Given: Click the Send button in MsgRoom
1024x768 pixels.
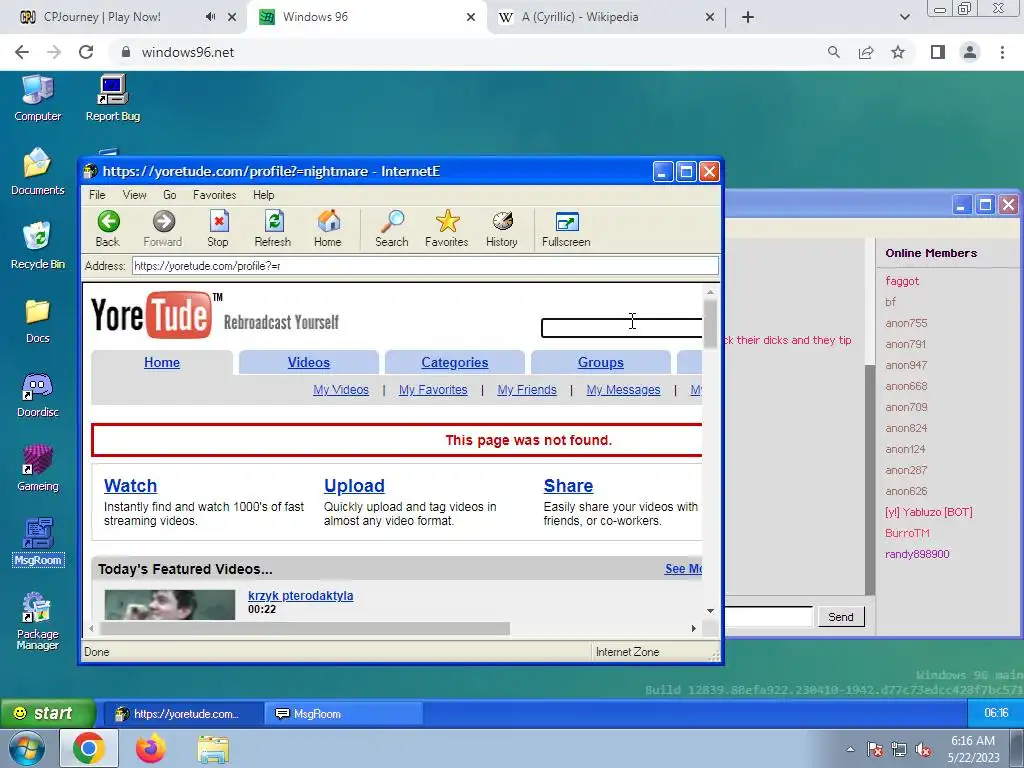Looking at the screenshot, I should coord(841,616).
